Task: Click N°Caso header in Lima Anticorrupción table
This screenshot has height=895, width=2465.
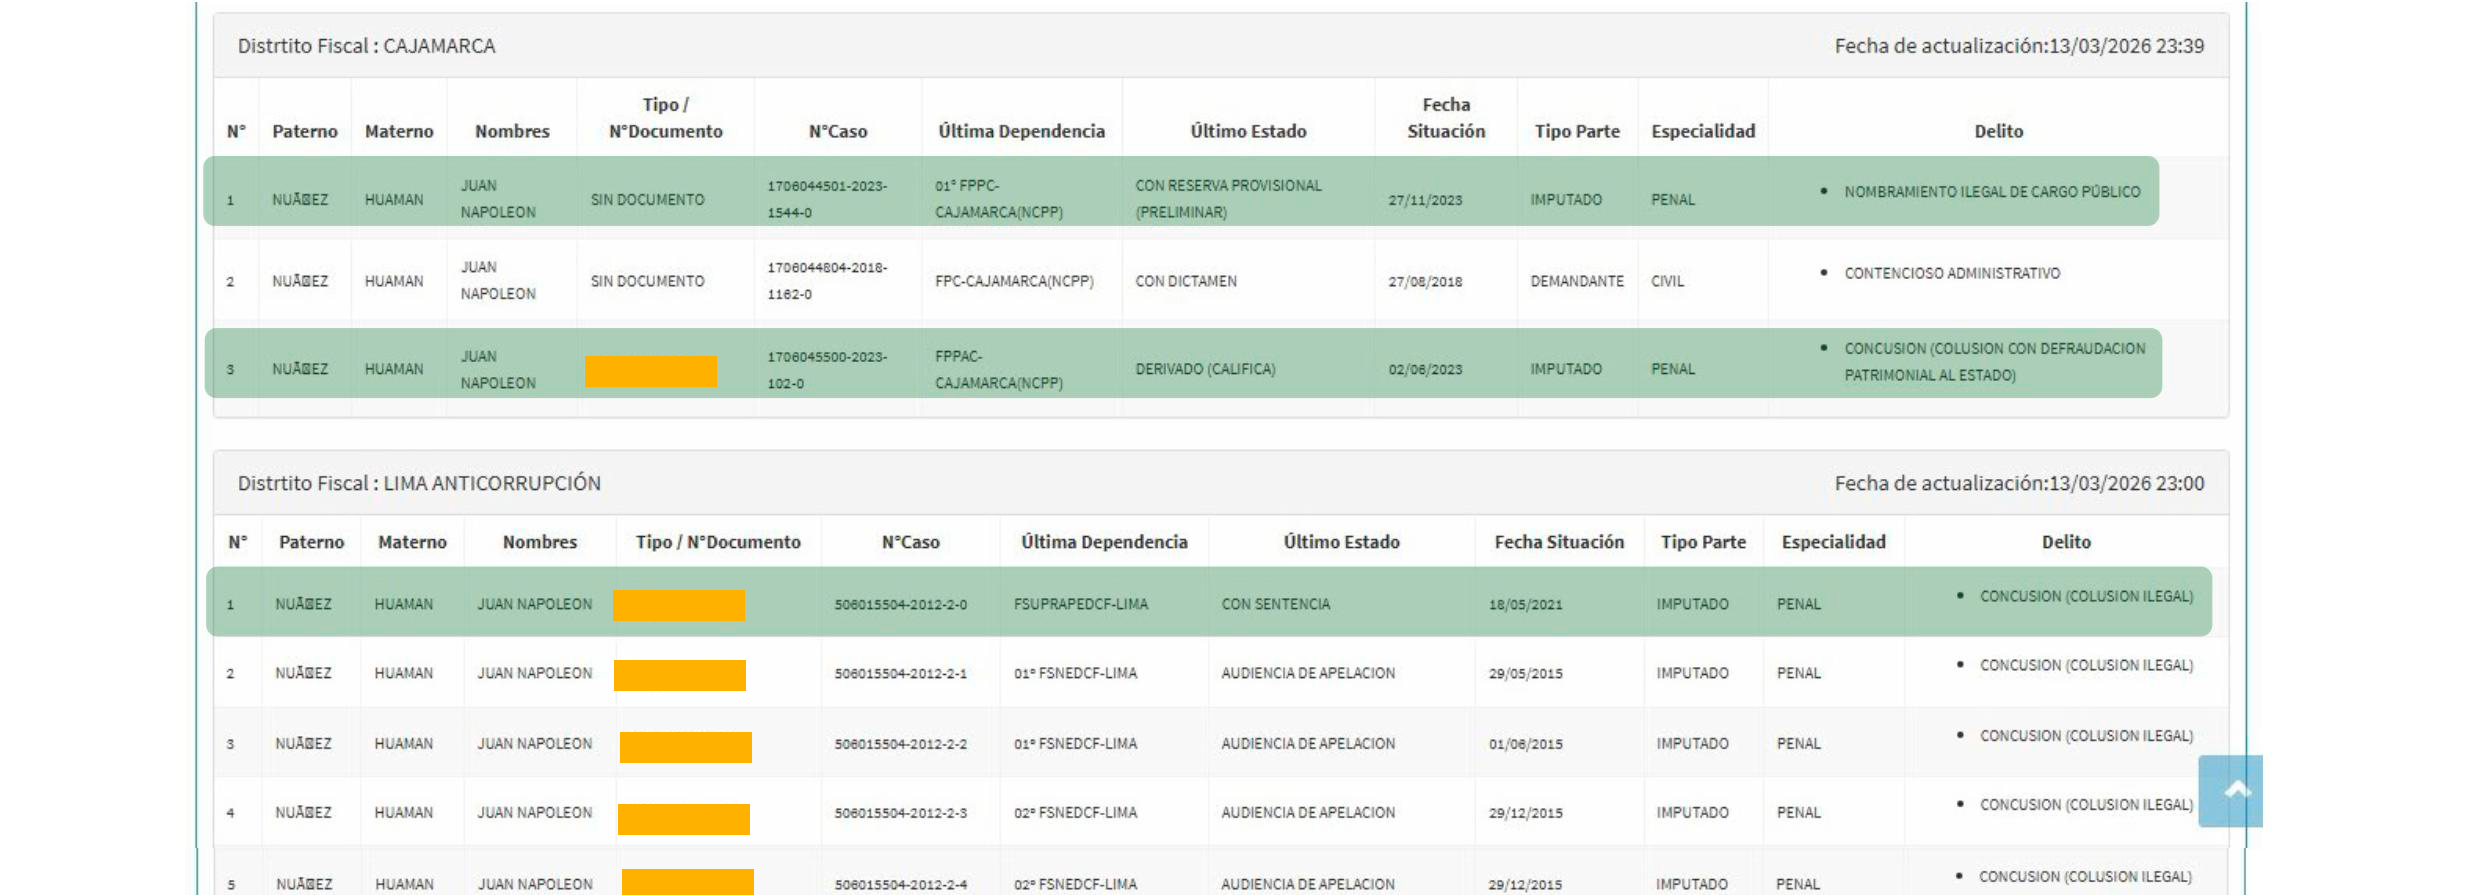Action: click(x=910, y=542)
